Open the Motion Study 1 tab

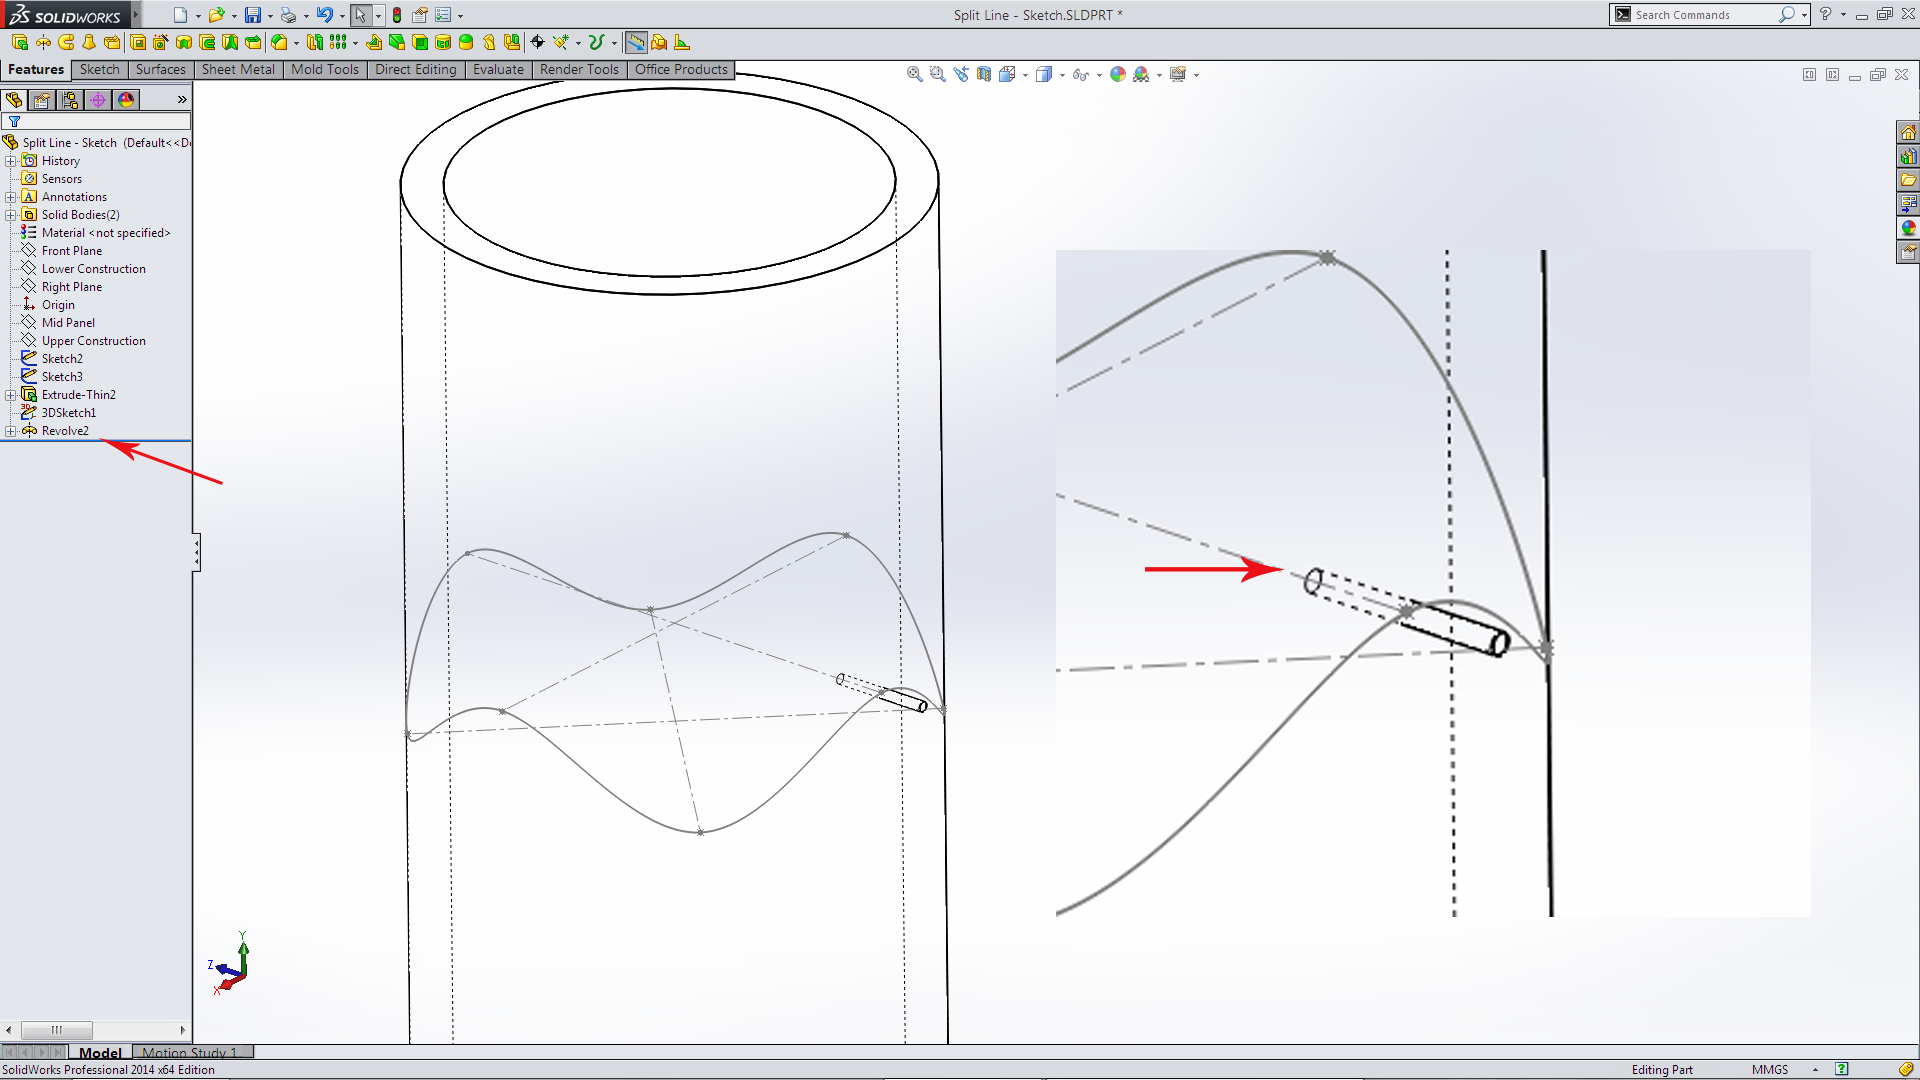click(x=190, y=1052)
